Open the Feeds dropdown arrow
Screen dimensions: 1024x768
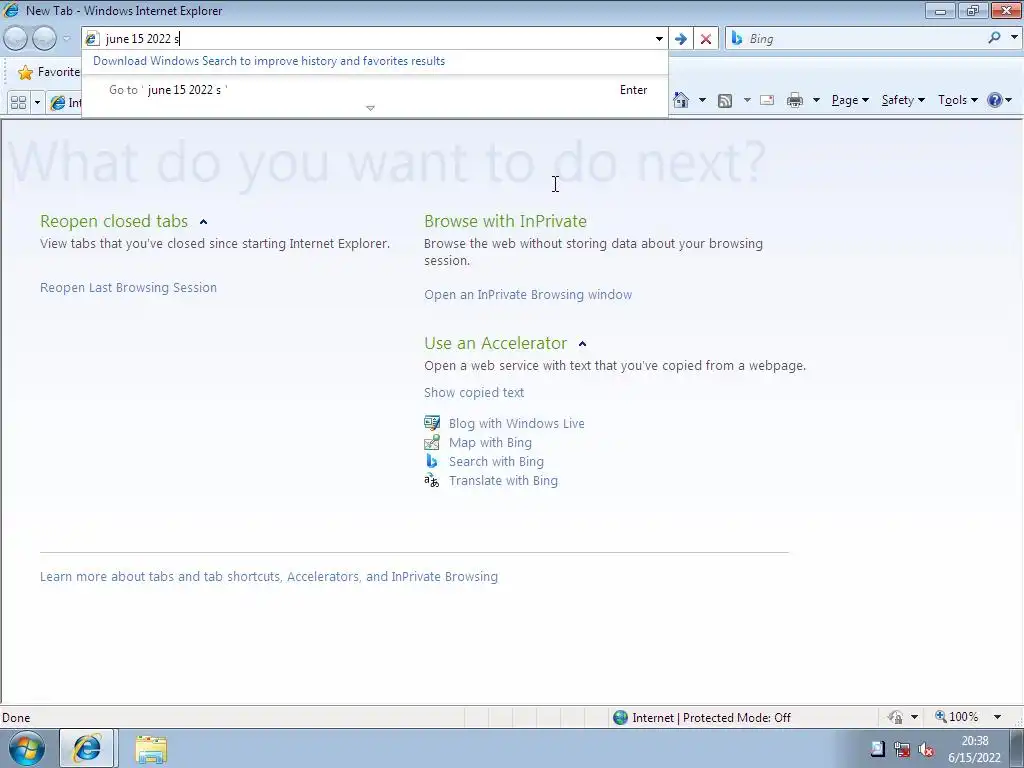click(x=747, y=100)
